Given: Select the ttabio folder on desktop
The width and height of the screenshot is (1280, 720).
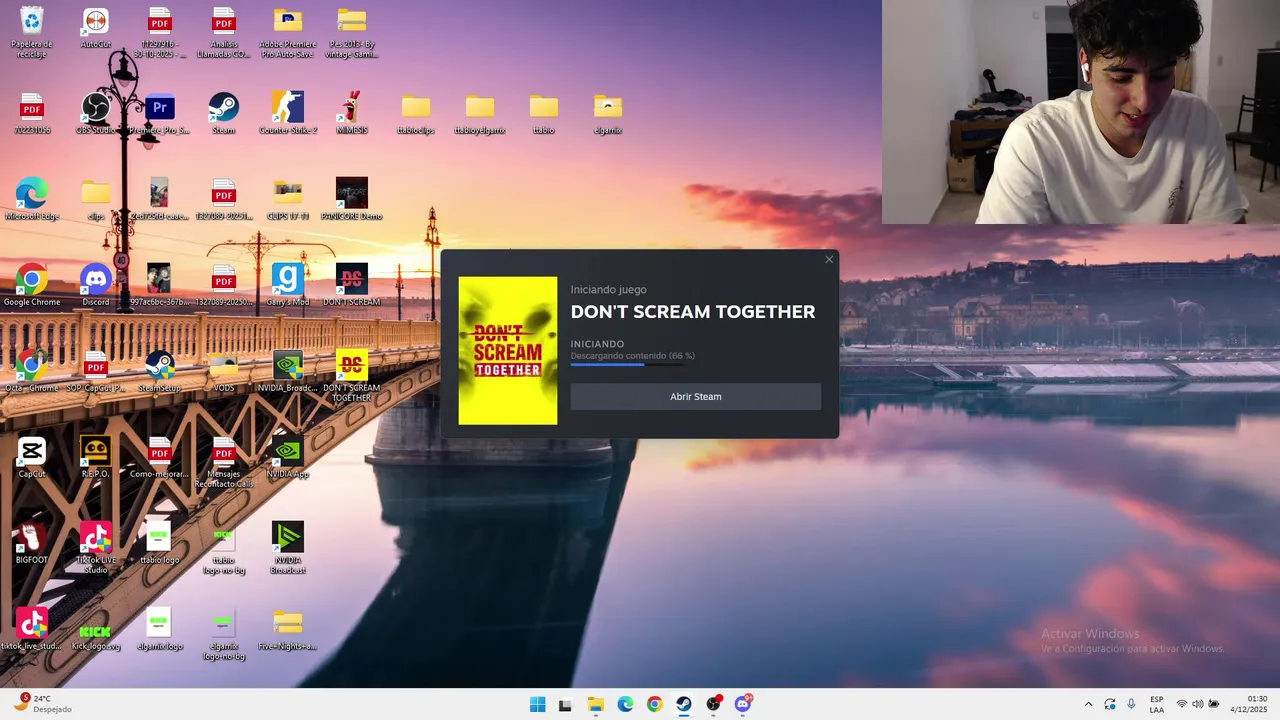Looking at the screenshot, I should [x=544, y=114].
